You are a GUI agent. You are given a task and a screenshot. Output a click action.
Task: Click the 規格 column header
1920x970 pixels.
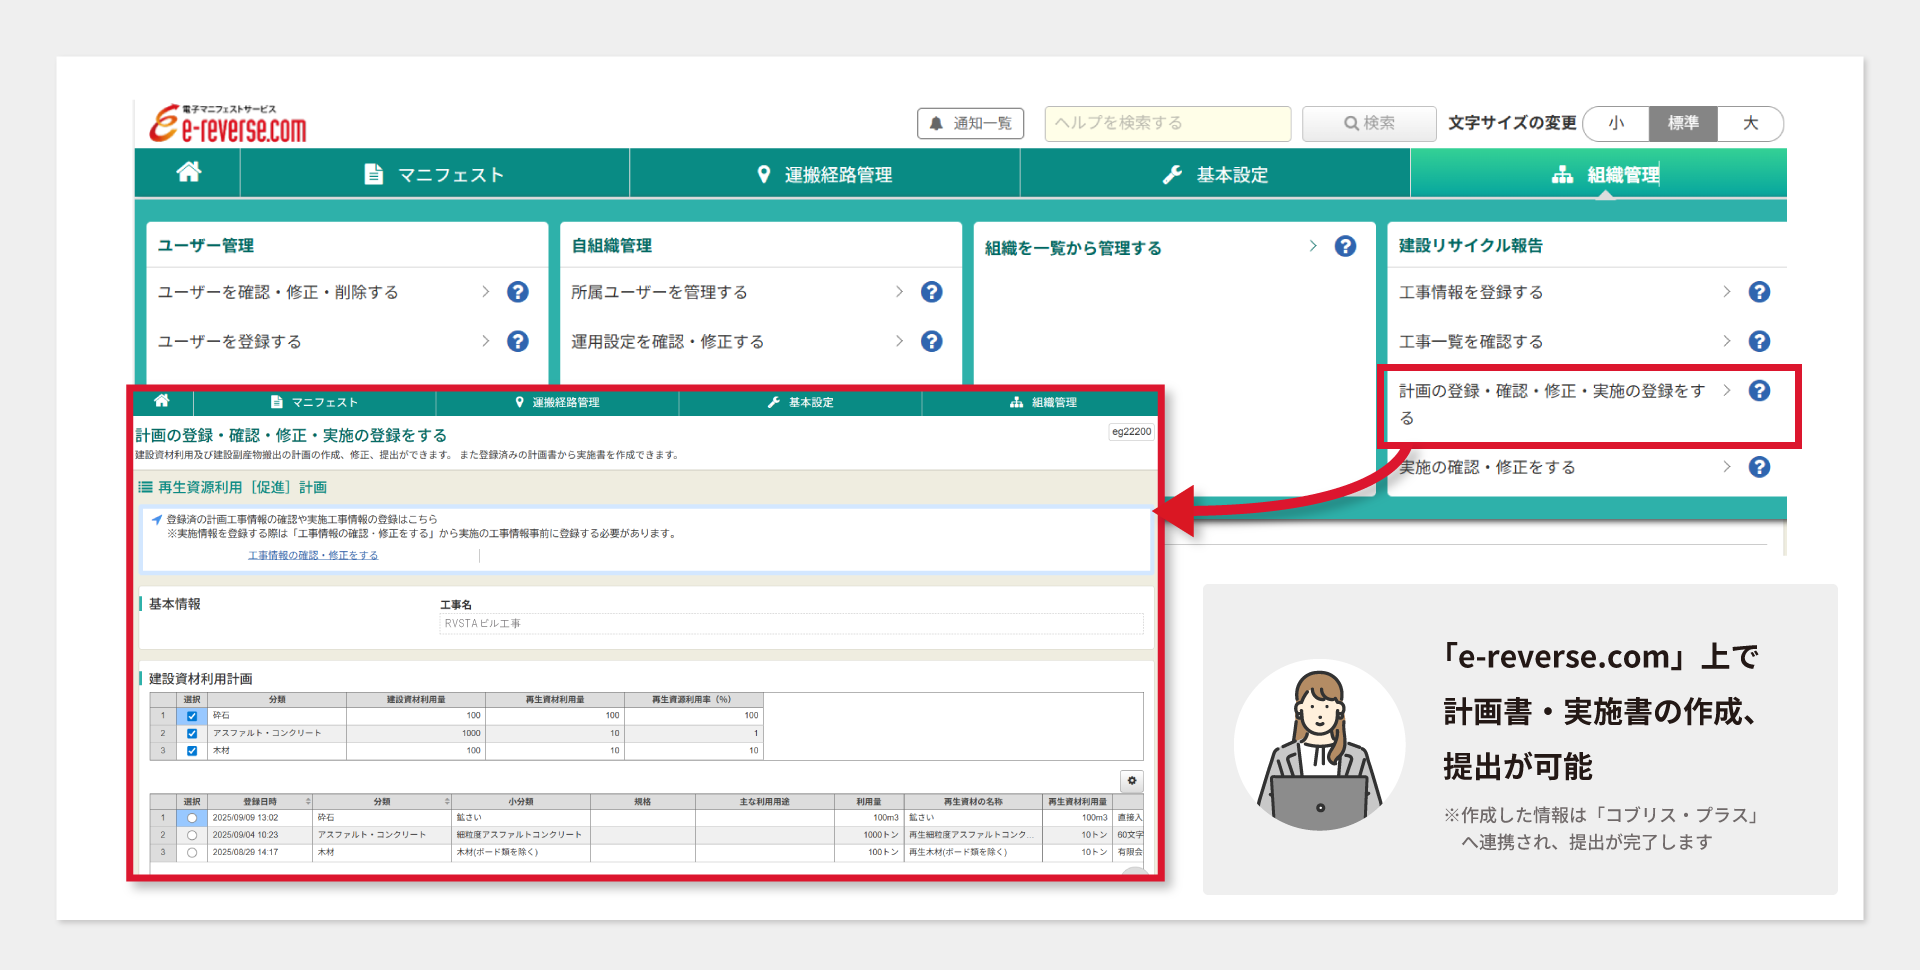click(x=643, y=802)
